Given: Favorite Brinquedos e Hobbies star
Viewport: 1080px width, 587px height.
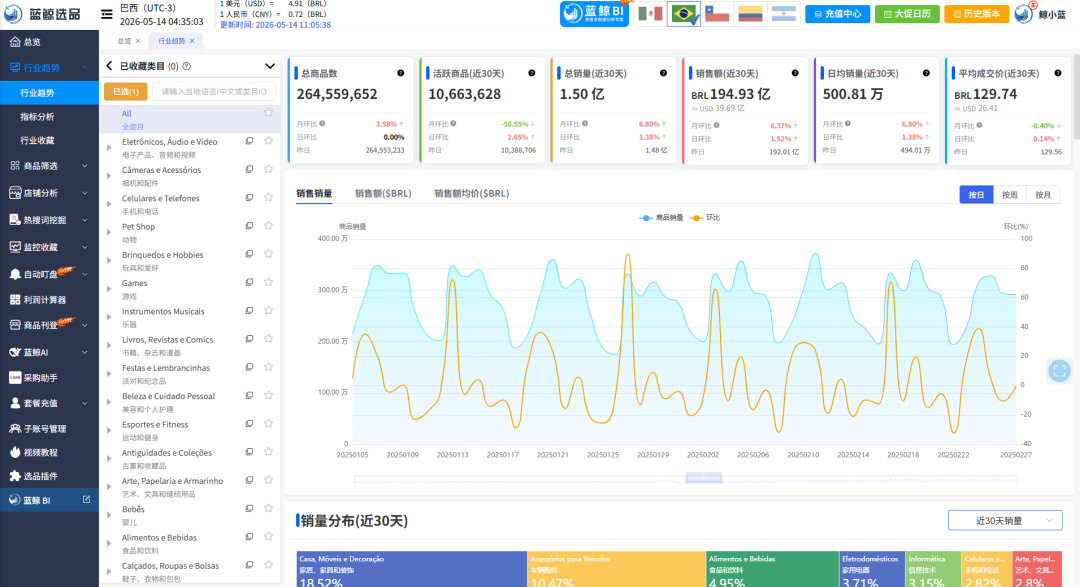Looking at the screenshot, I should click(269, 254).
